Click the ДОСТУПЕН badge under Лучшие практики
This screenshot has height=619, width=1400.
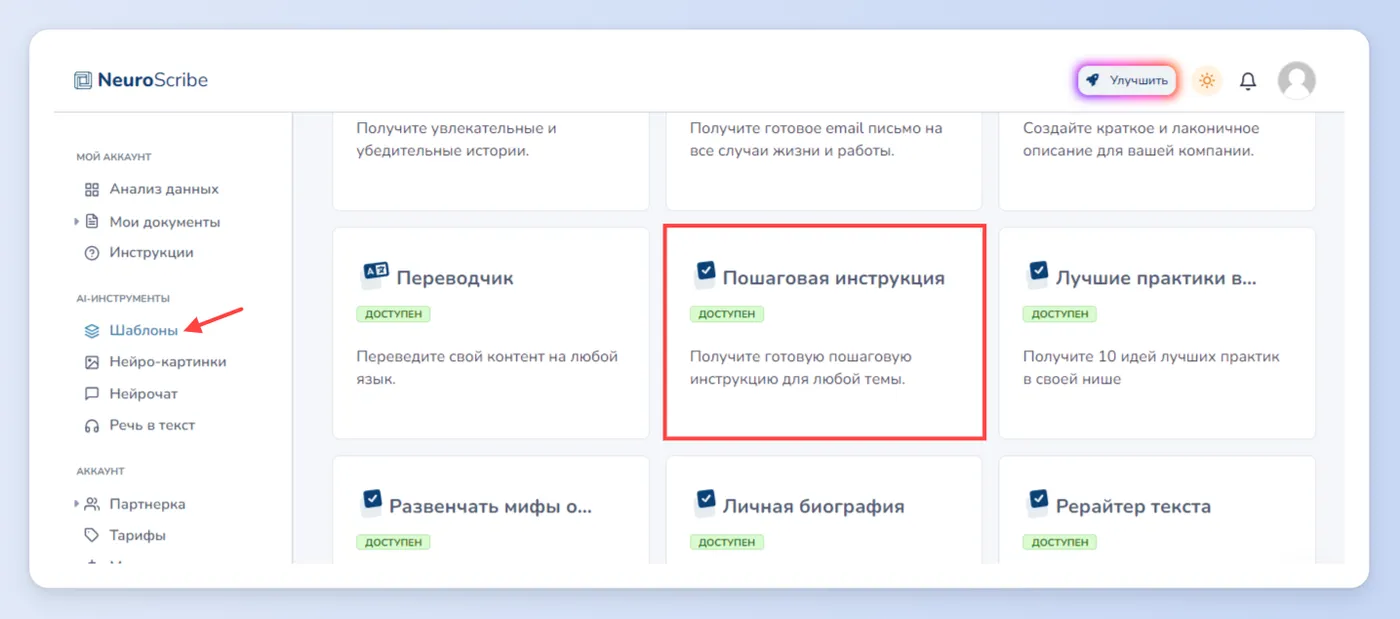pyautogui.click(x=1060, y=314)
